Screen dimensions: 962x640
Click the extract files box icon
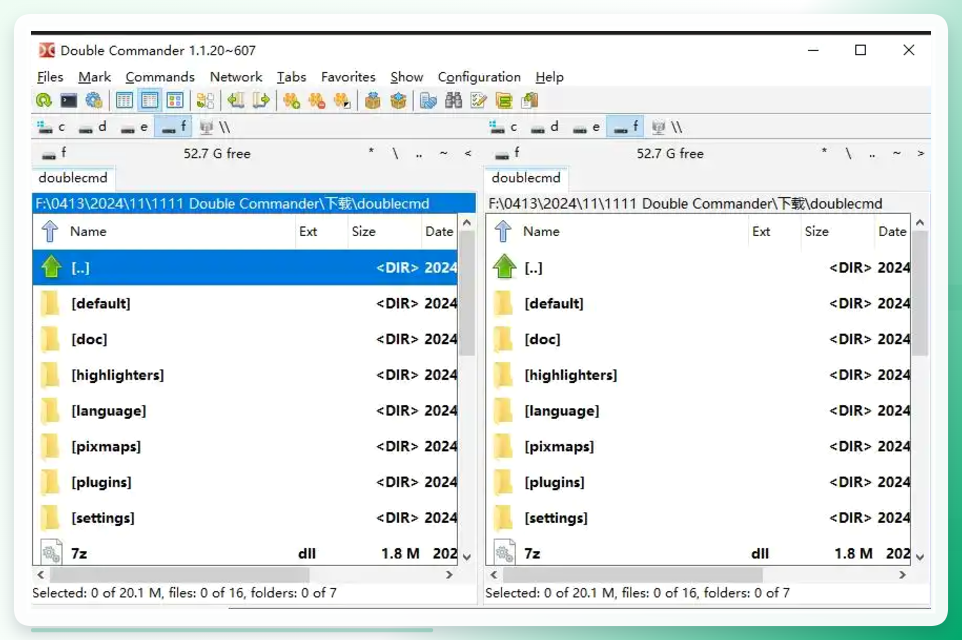click(398, 100)
